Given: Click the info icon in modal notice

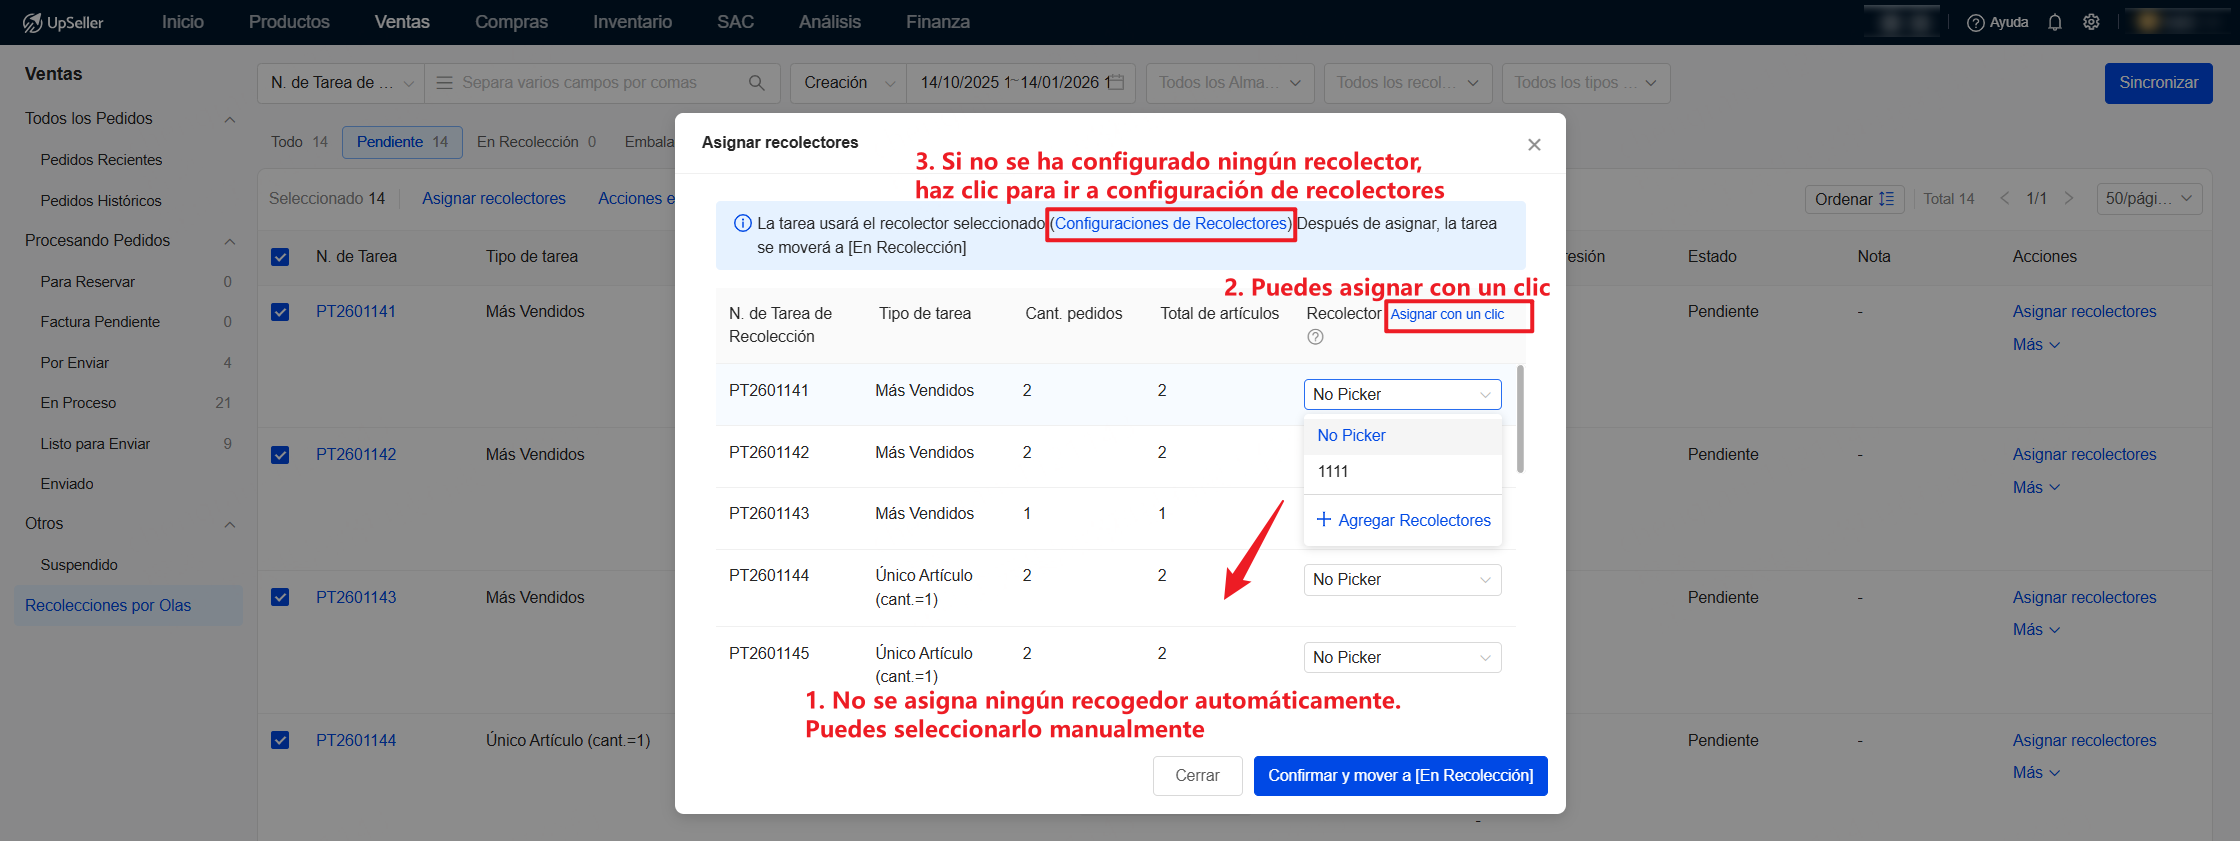Looking at the screenshot, I should 743,223.
